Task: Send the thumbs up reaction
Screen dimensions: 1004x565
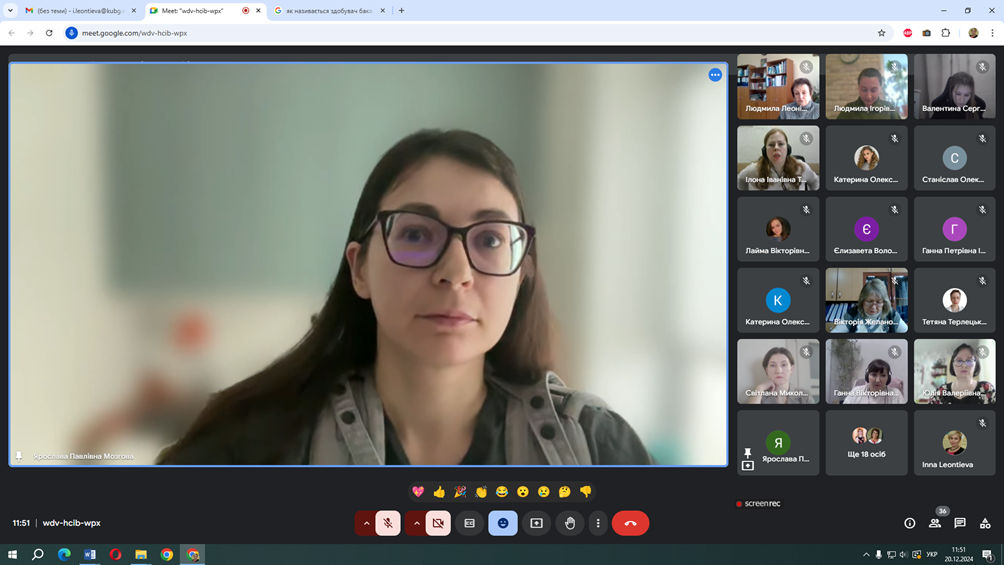Action: [439, 492]
